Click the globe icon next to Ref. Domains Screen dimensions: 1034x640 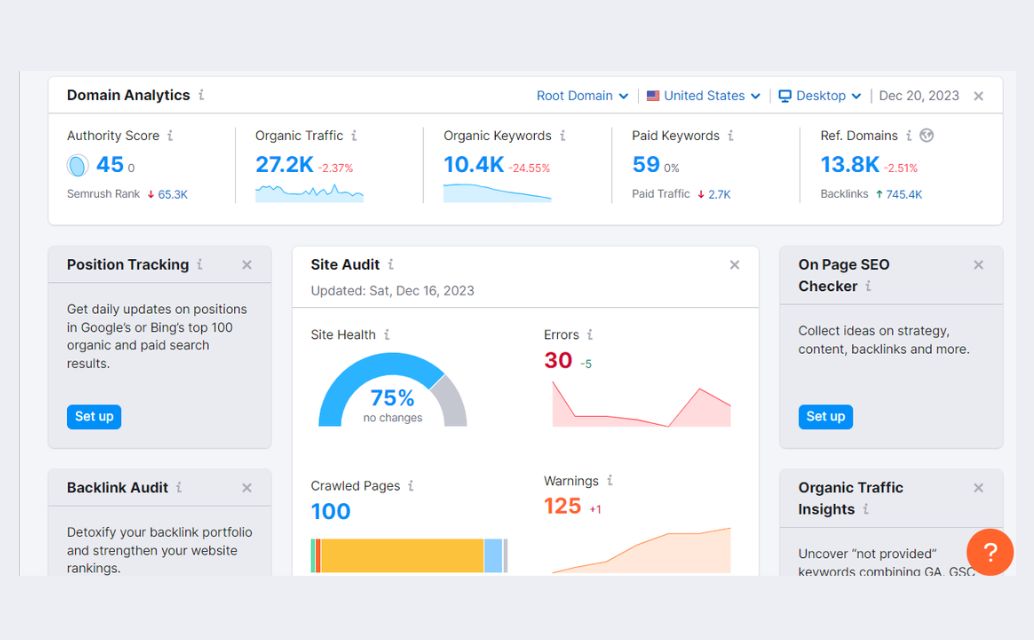coord(926,136)
